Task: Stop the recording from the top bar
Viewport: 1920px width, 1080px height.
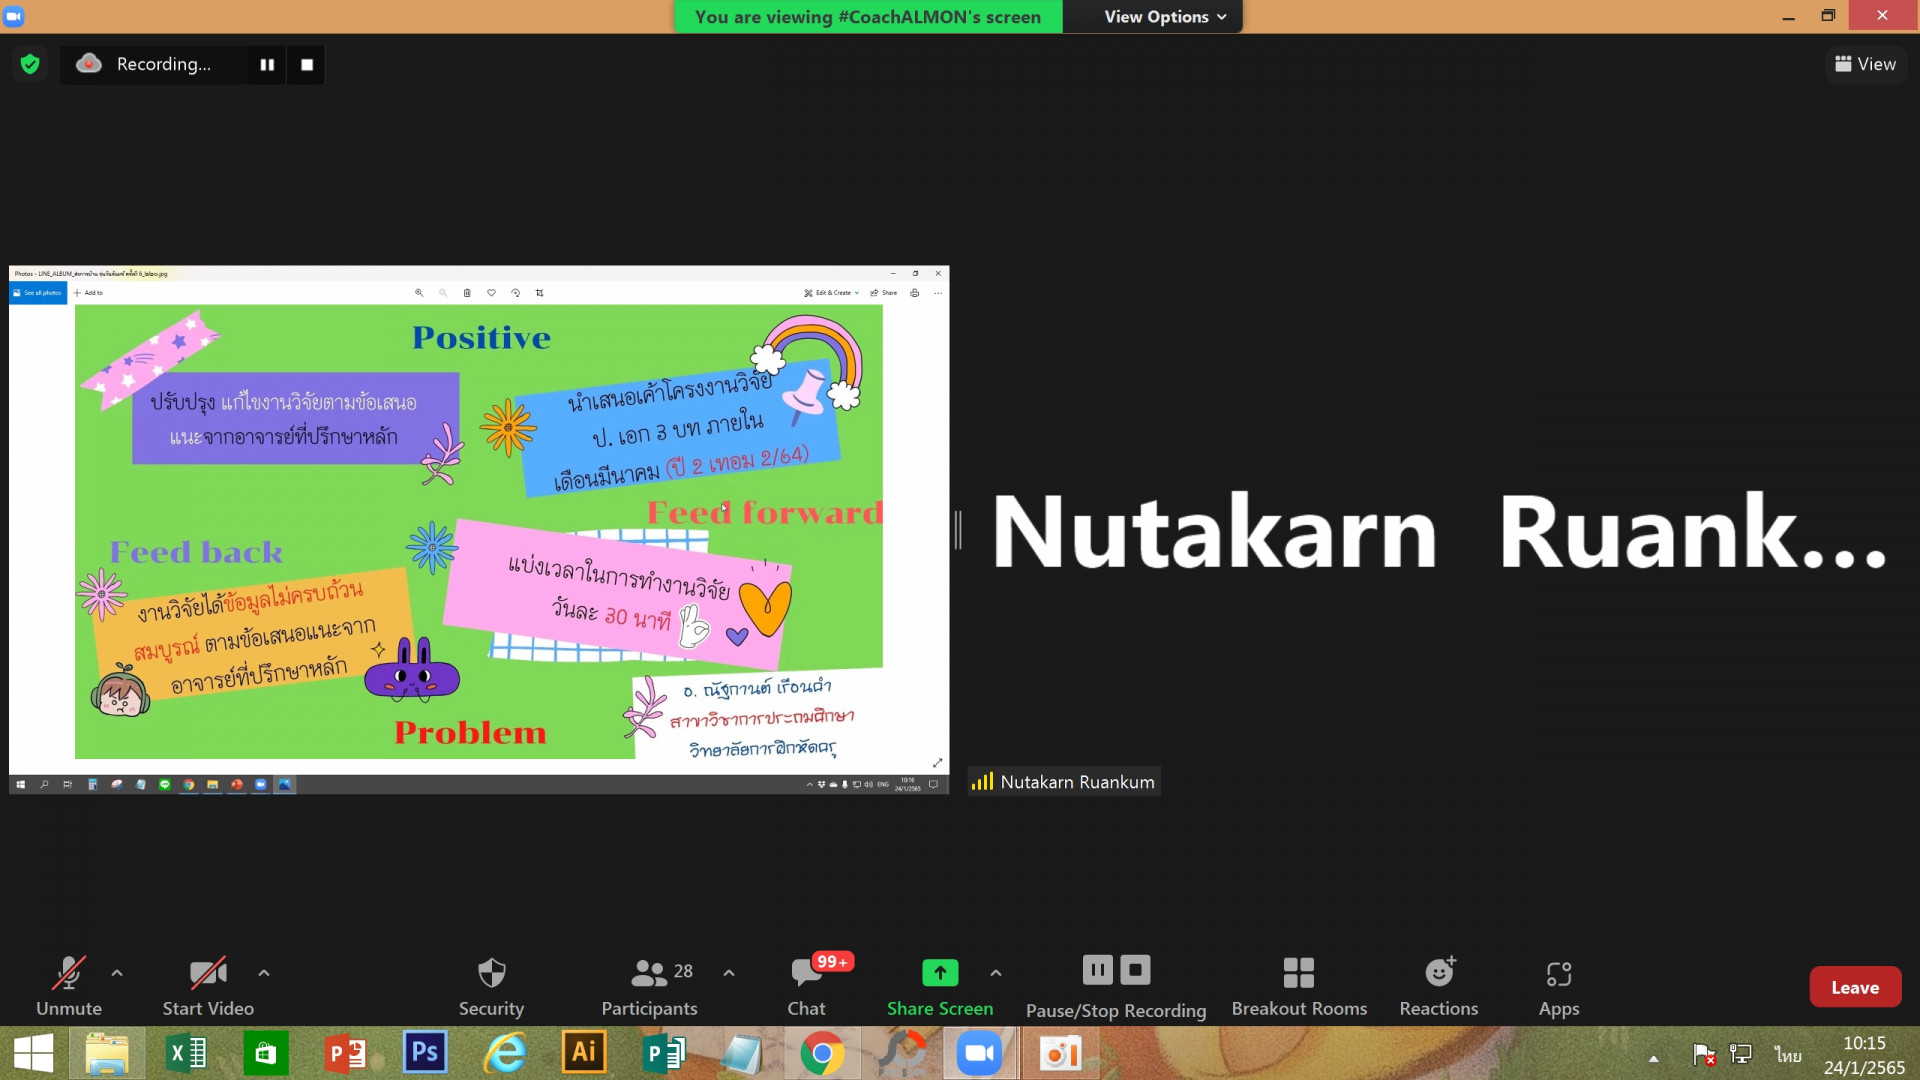Action: point(307,64)
